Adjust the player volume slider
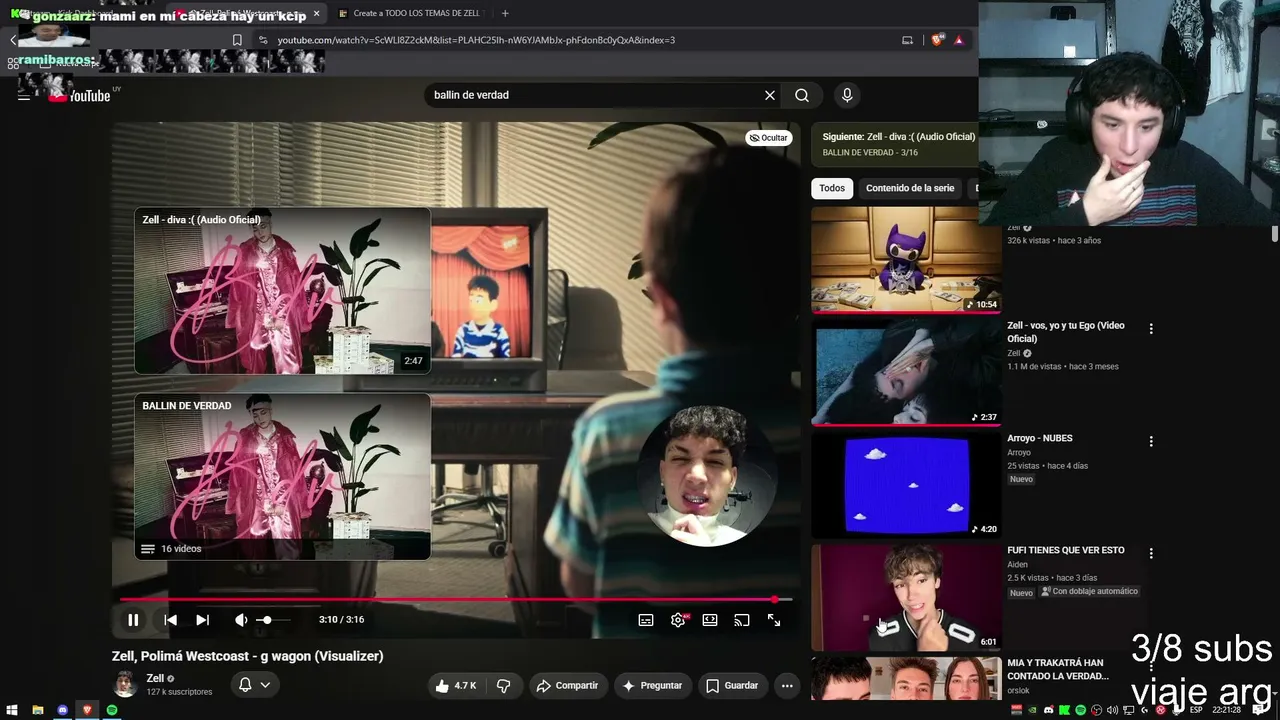This screenshot has height=720, width=1280. (x=274, y=620)
